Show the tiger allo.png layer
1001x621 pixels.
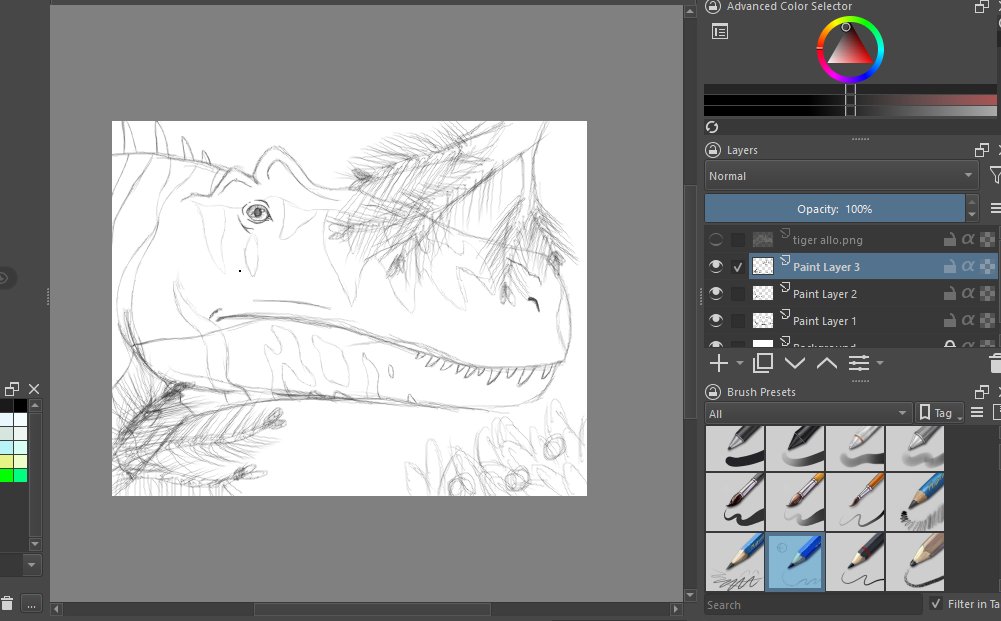(x=716, y=240)
